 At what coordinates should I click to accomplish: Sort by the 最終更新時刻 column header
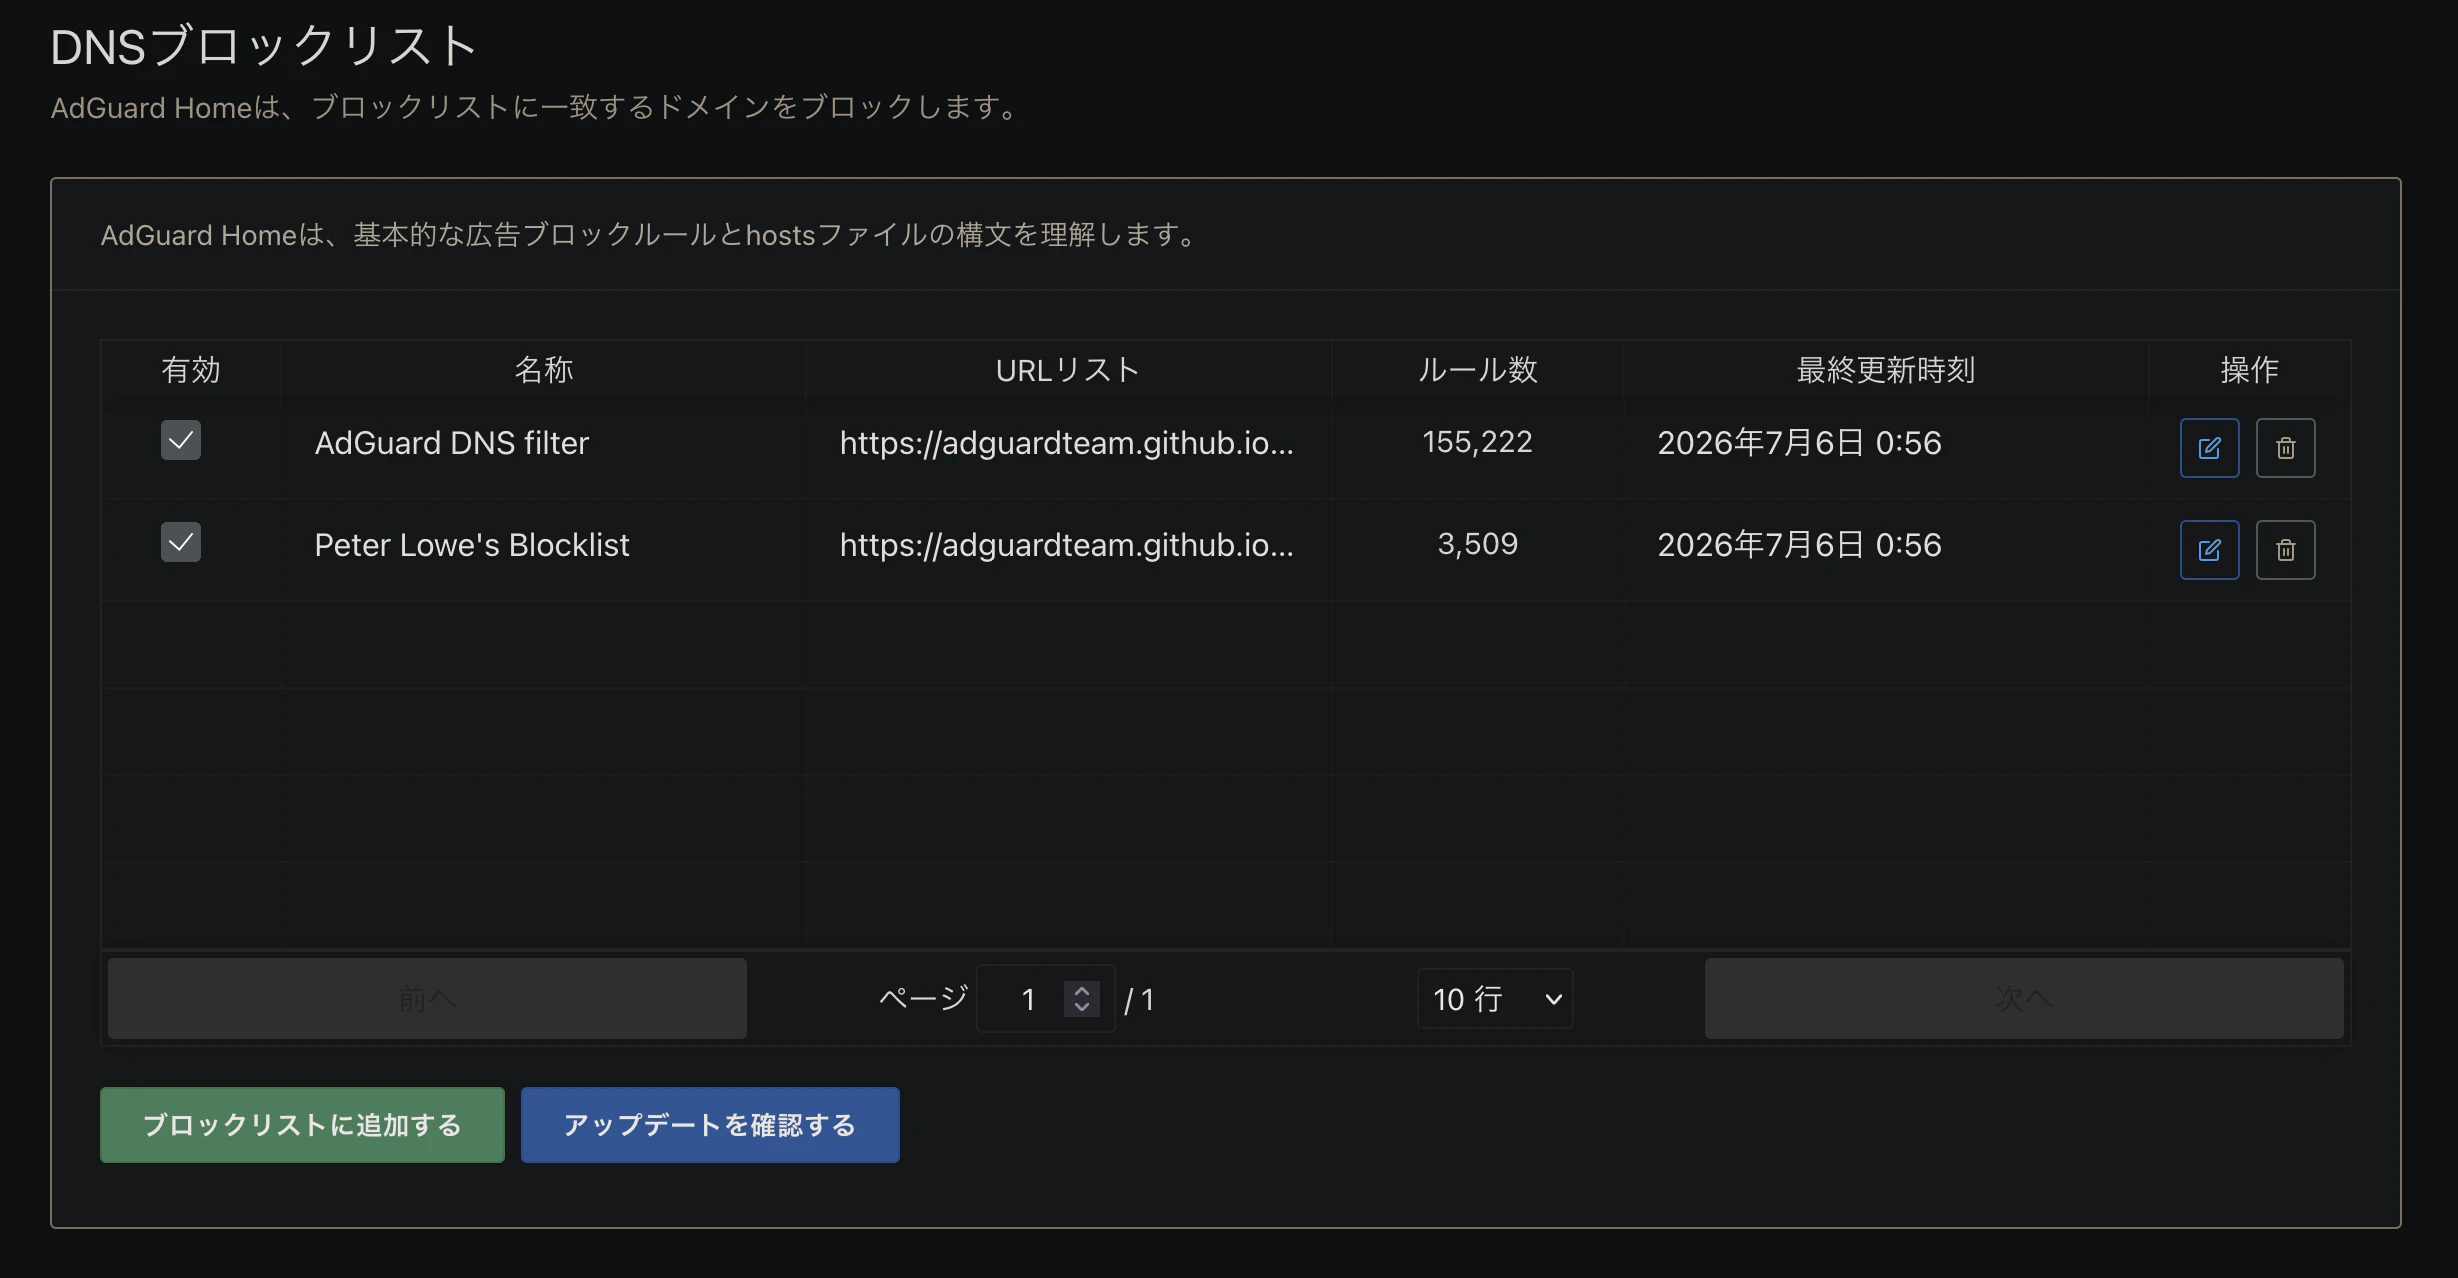coord(1886,370)
